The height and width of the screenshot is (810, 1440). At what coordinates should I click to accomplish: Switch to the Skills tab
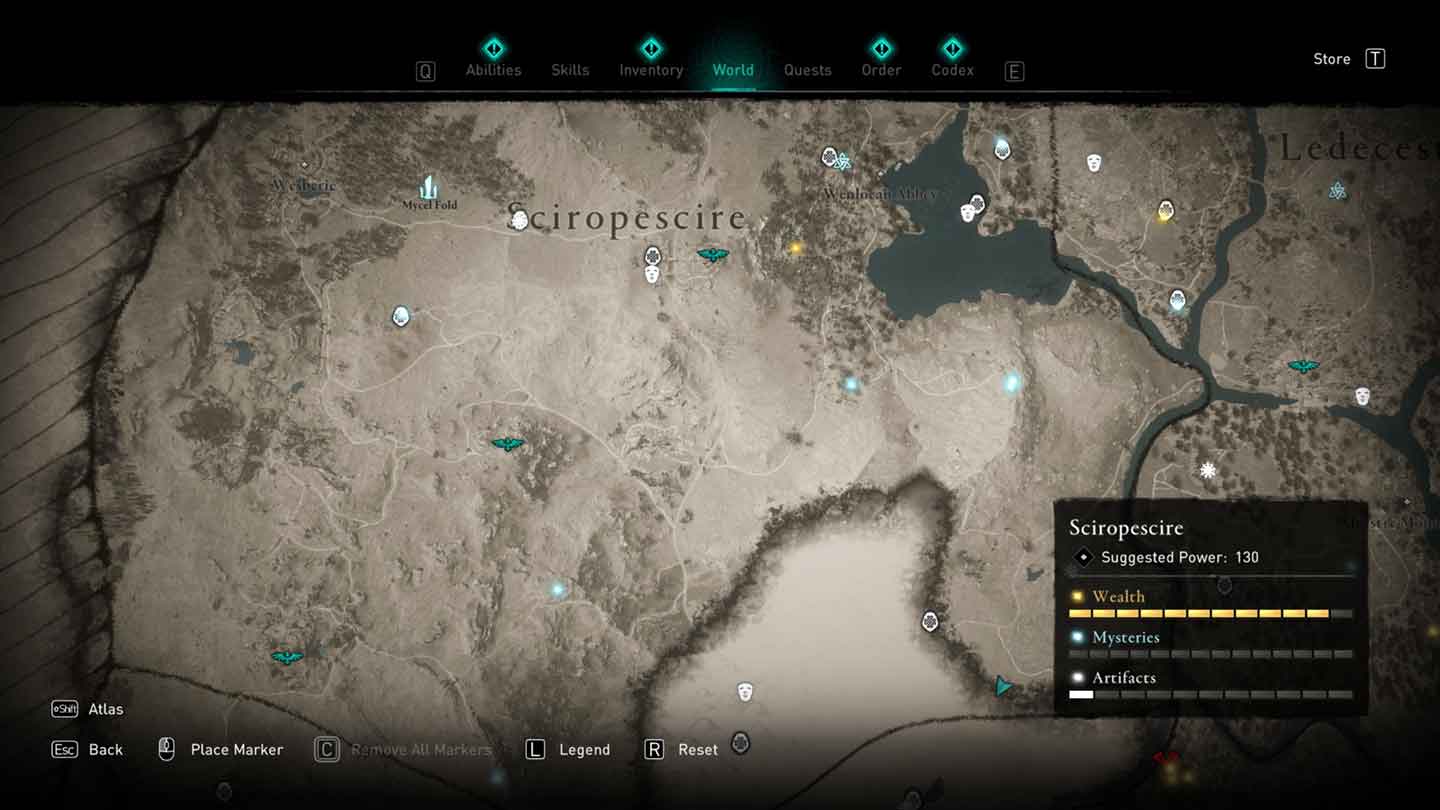point(570,69)
